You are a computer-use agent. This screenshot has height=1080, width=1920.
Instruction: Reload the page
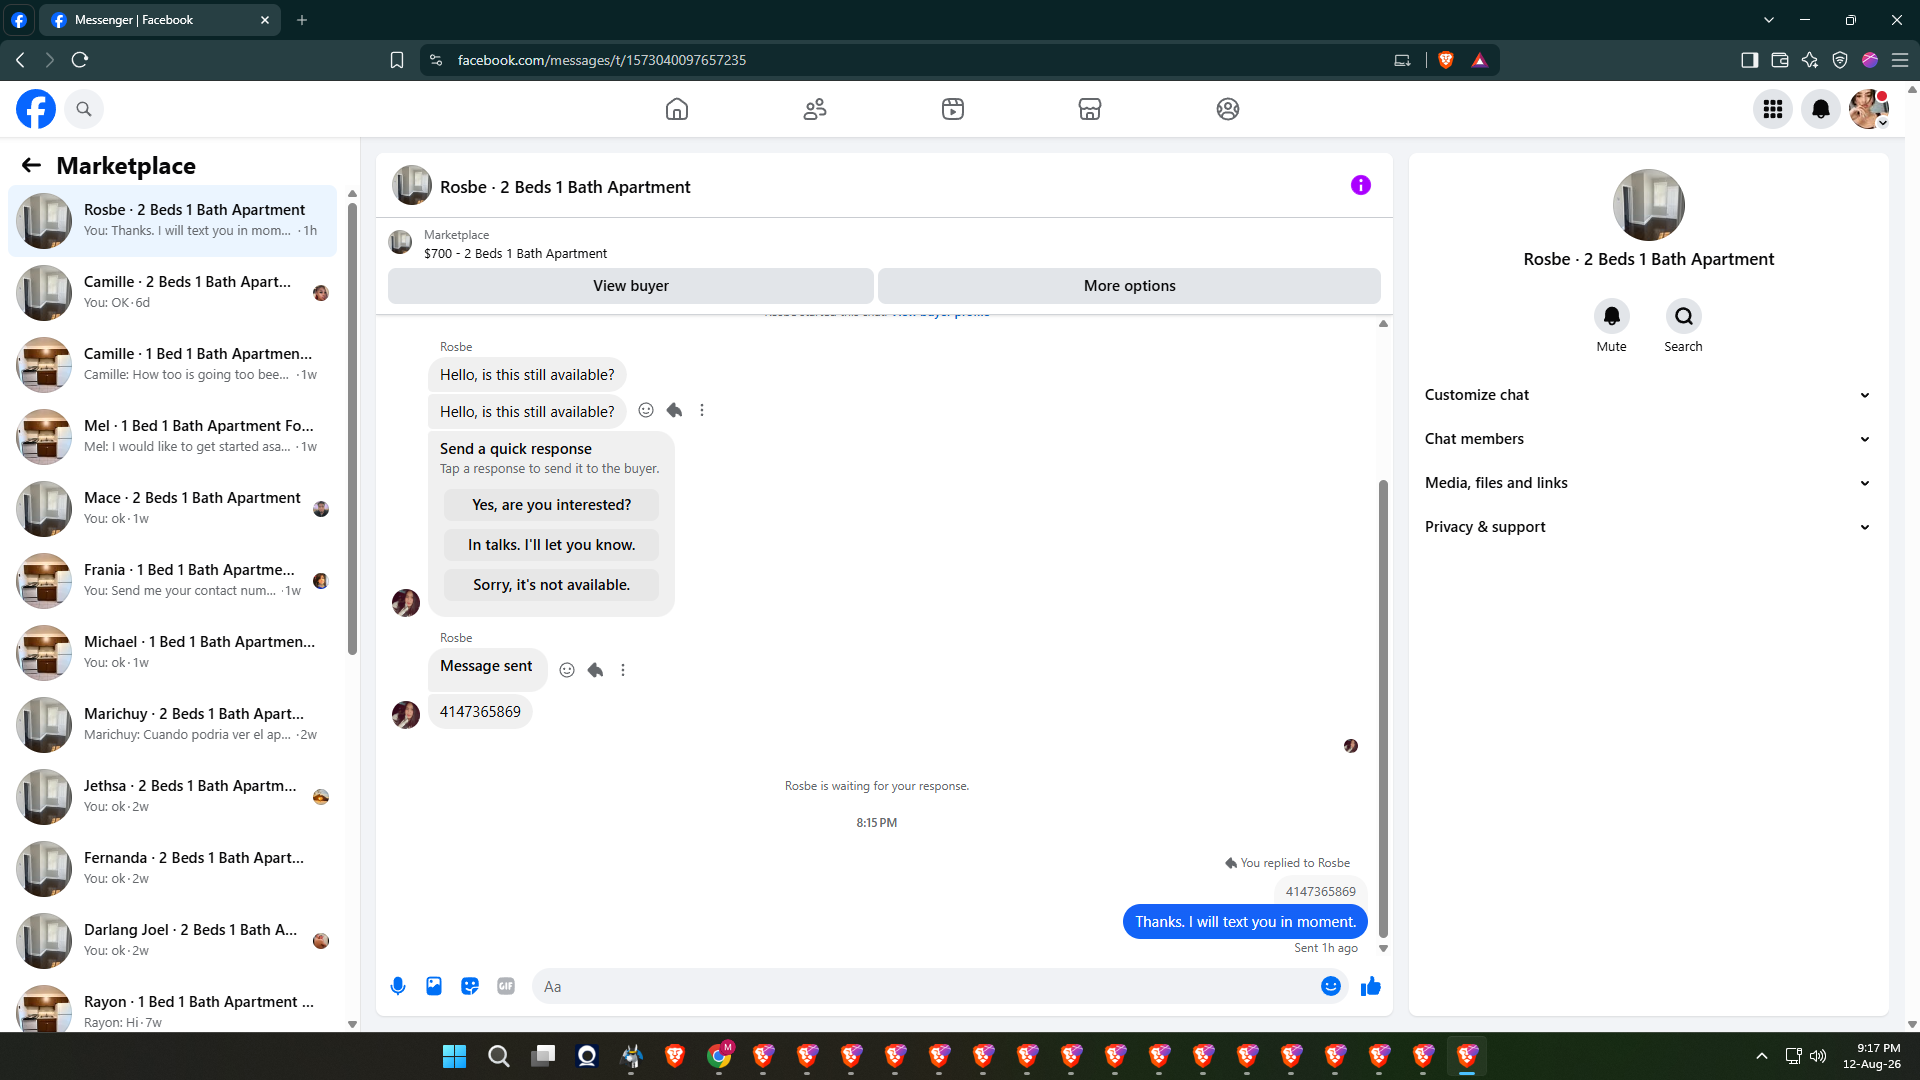coord(80,60)
